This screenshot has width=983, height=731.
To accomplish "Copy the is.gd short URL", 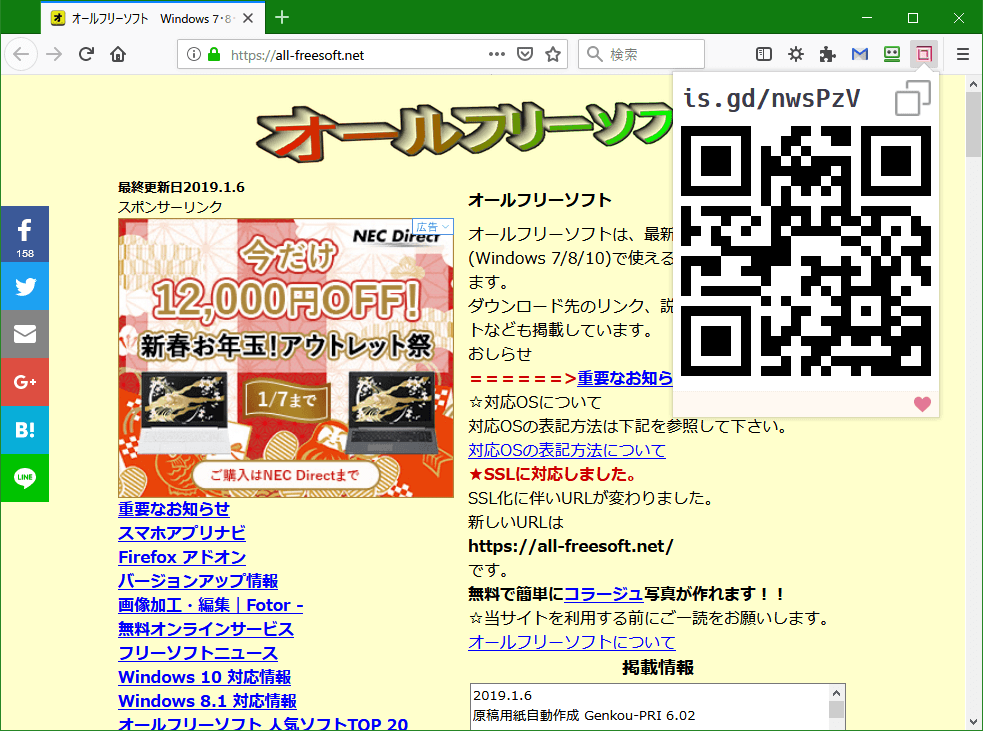I will click(x=912, y=98).
